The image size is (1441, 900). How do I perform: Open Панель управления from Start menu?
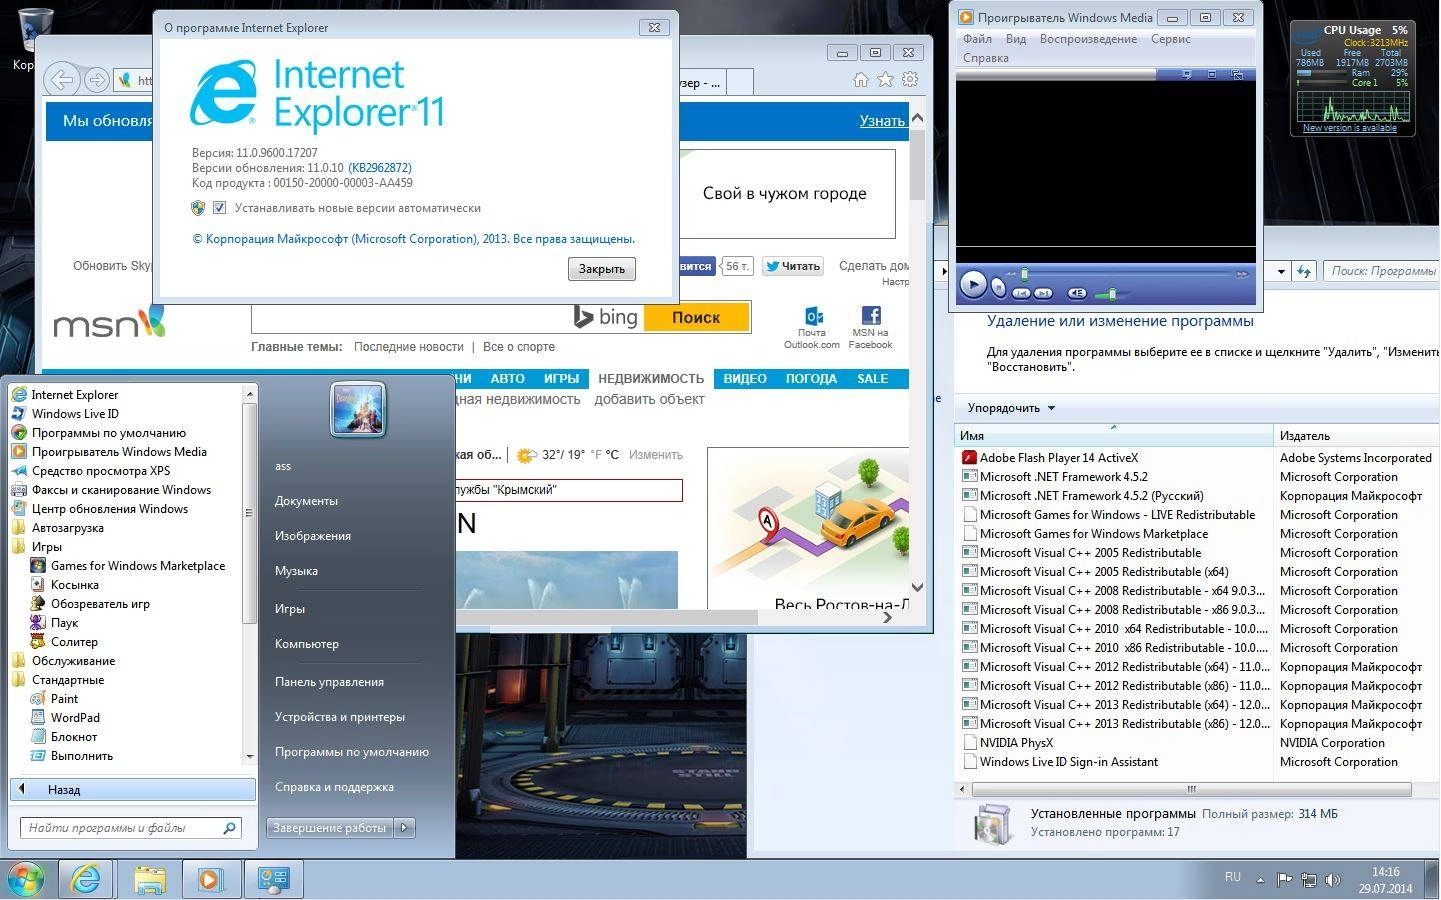tap(329, 682)
